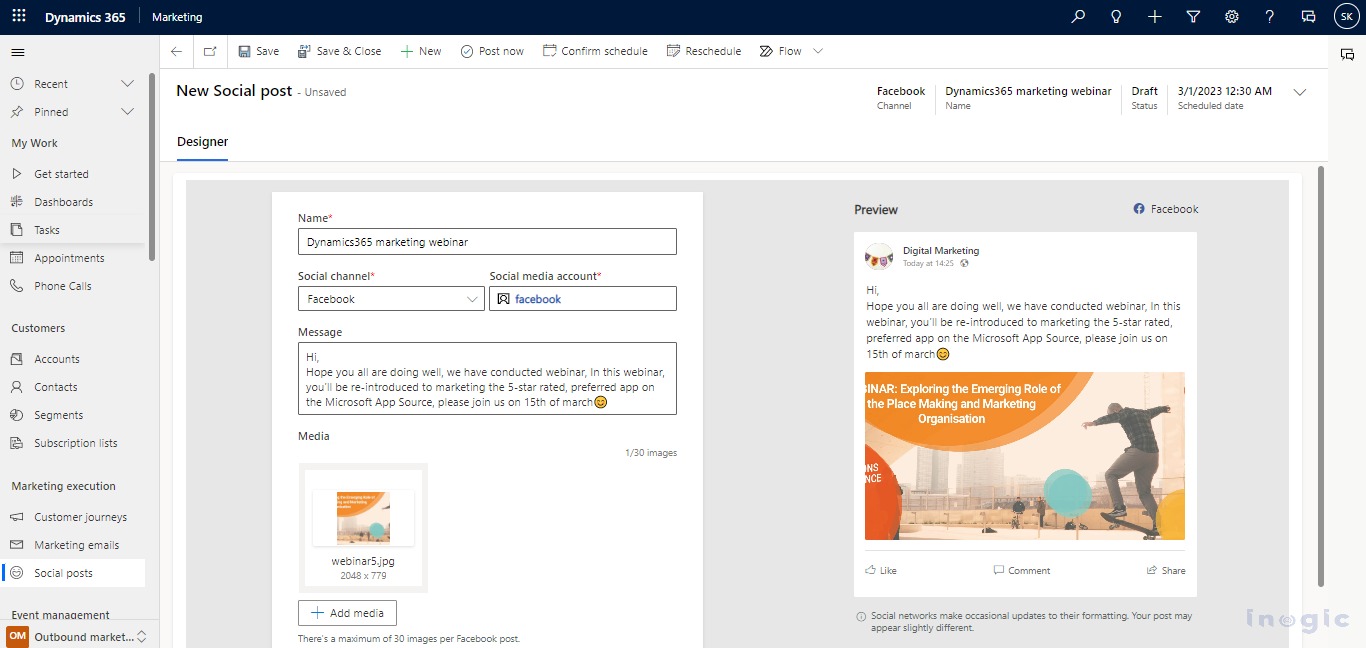Click Share in the Facebook preview
The width and height of the screenshot is (1366, 648).
pos(1166,570)
